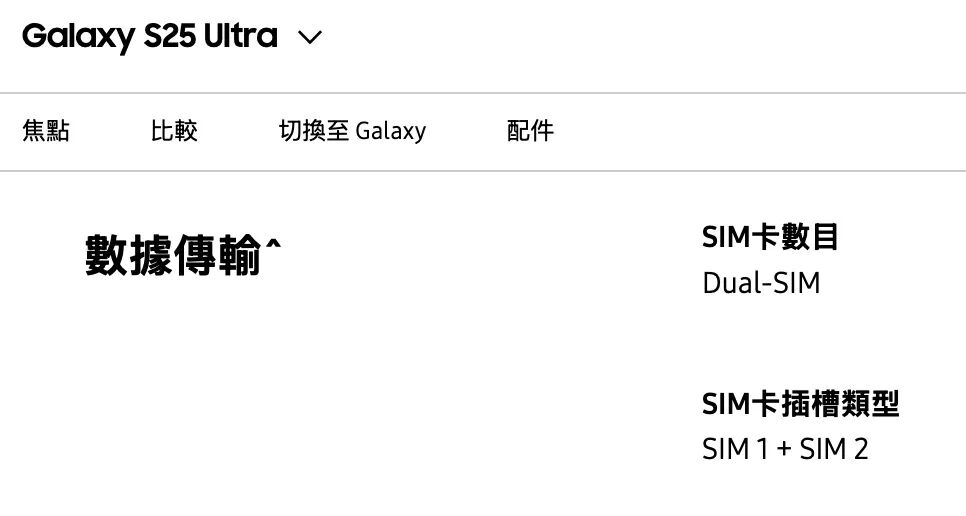Click the plus sign between SIM 1 and SIM 2
Viewport: 966px width, 516px height.
point(783,449)
